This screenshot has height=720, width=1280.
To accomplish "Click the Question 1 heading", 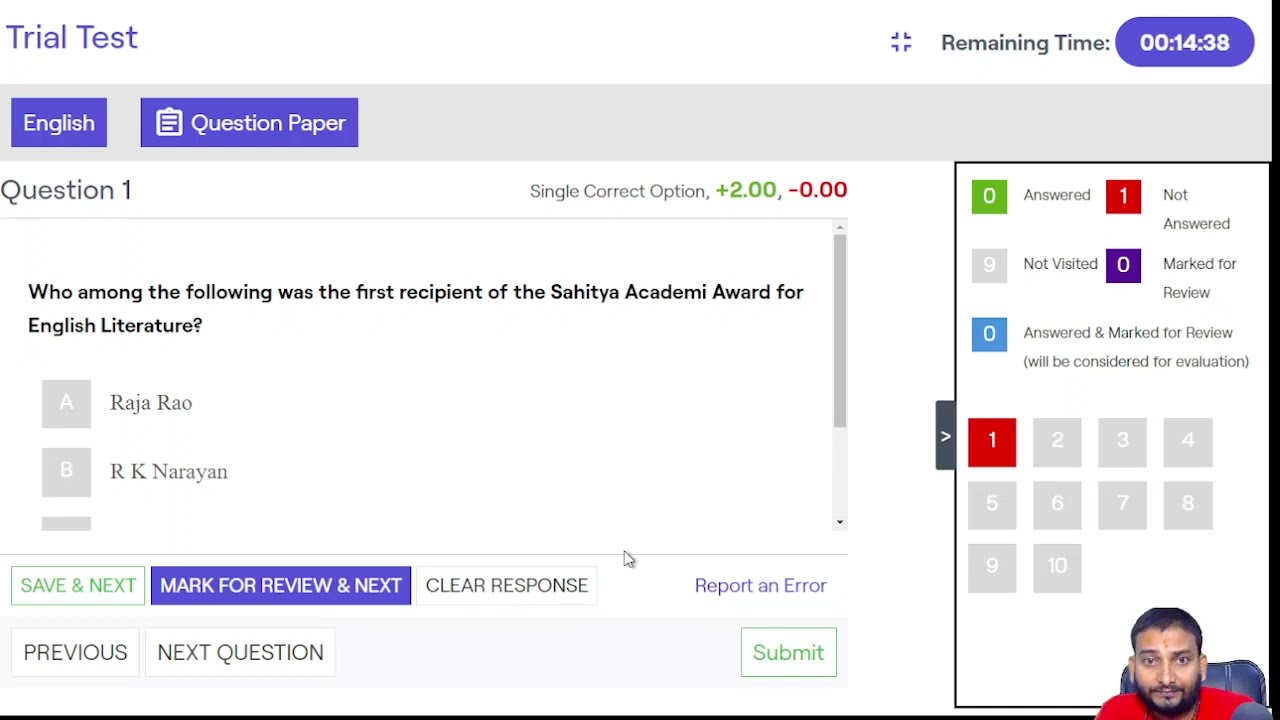I will [66, 190].
